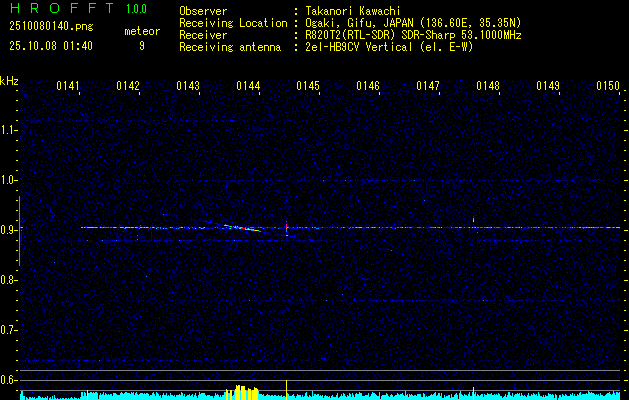Viewport: 629px width, 400px height.
Task: Click the 0.6 kHz frequency label
Action: click(x=8, y=380)
